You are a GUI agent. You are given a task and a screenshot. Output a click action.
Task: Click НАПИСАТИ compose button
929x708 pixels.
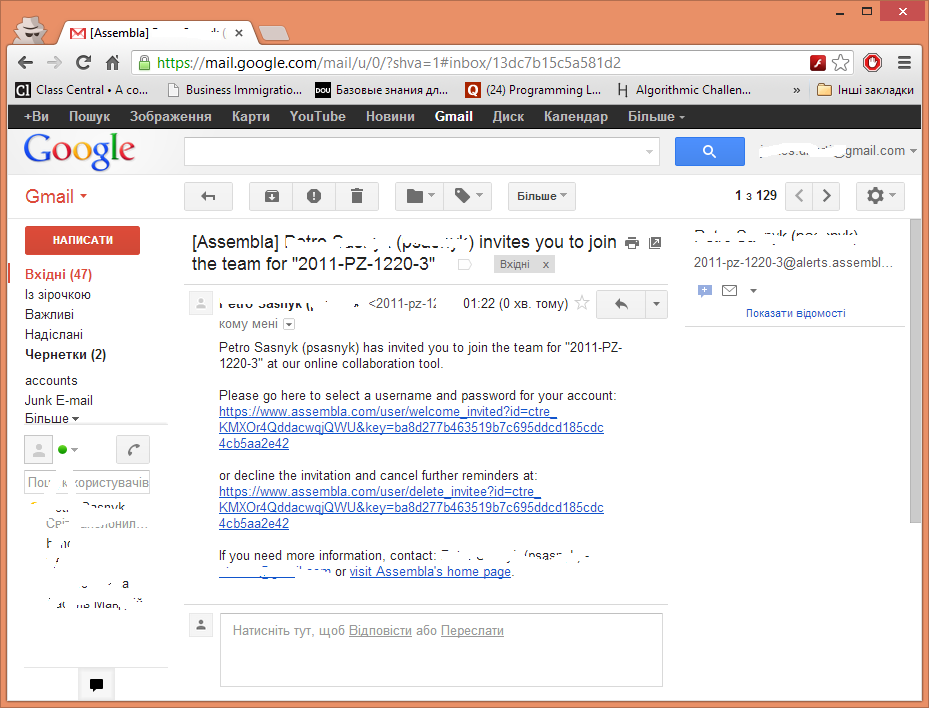click(x=82, y=240)
